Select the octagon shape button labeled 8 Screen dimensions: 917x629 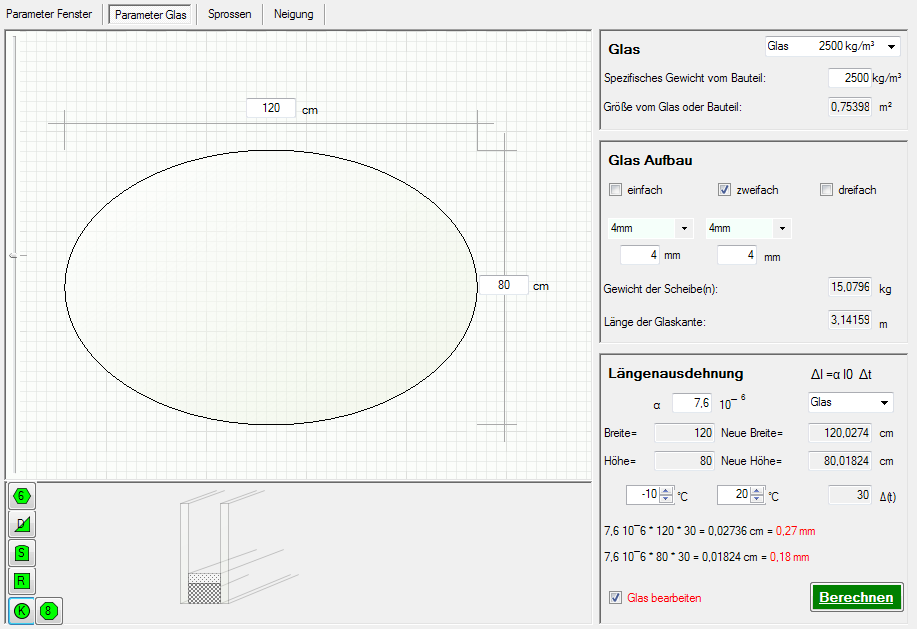[x=49, y=610]
